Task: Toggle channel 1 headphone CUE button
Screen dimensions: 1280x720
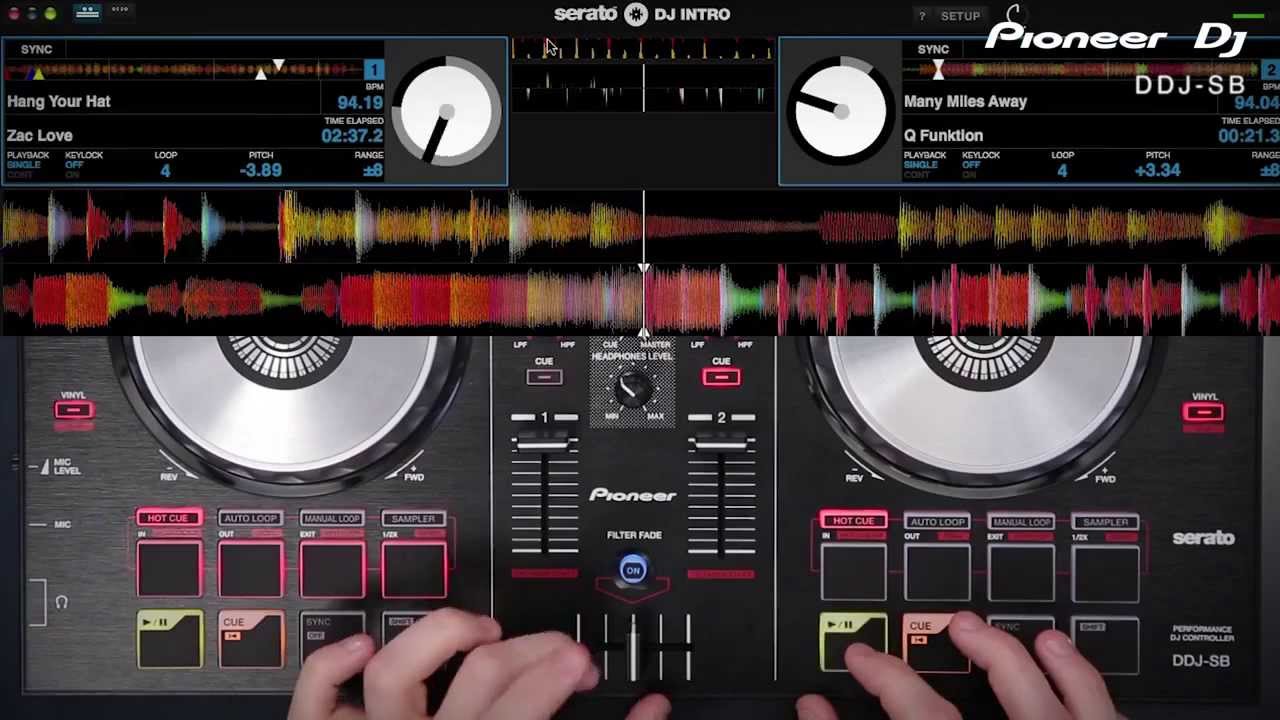Action: [544, 377]
